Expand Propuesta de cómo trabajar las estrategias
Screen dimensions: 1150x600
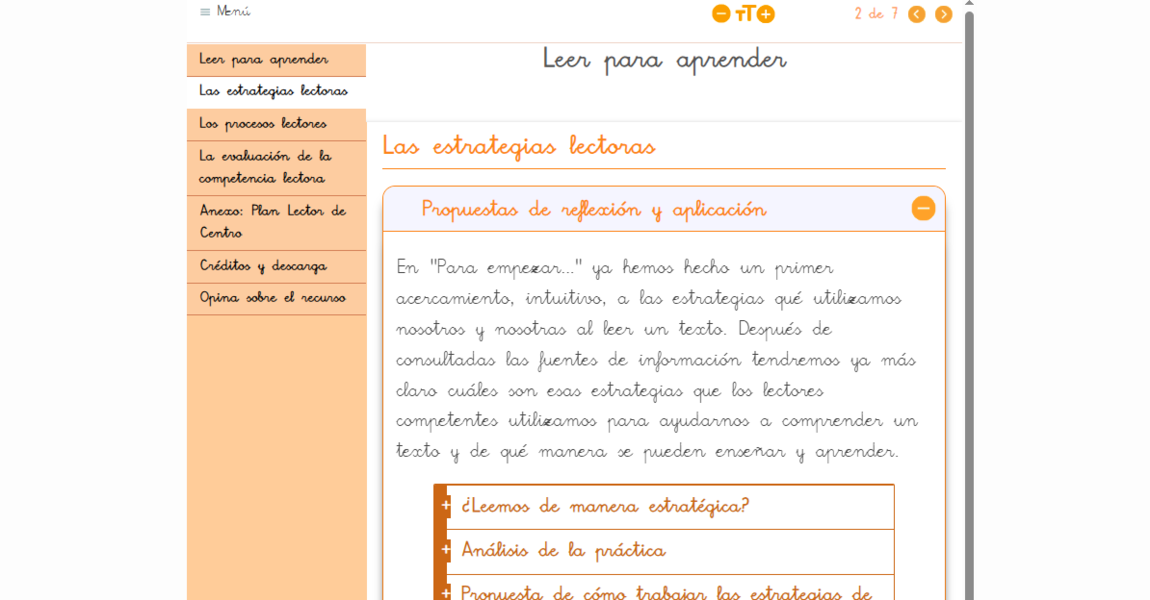pyautogui.click(x=445, y=592)
